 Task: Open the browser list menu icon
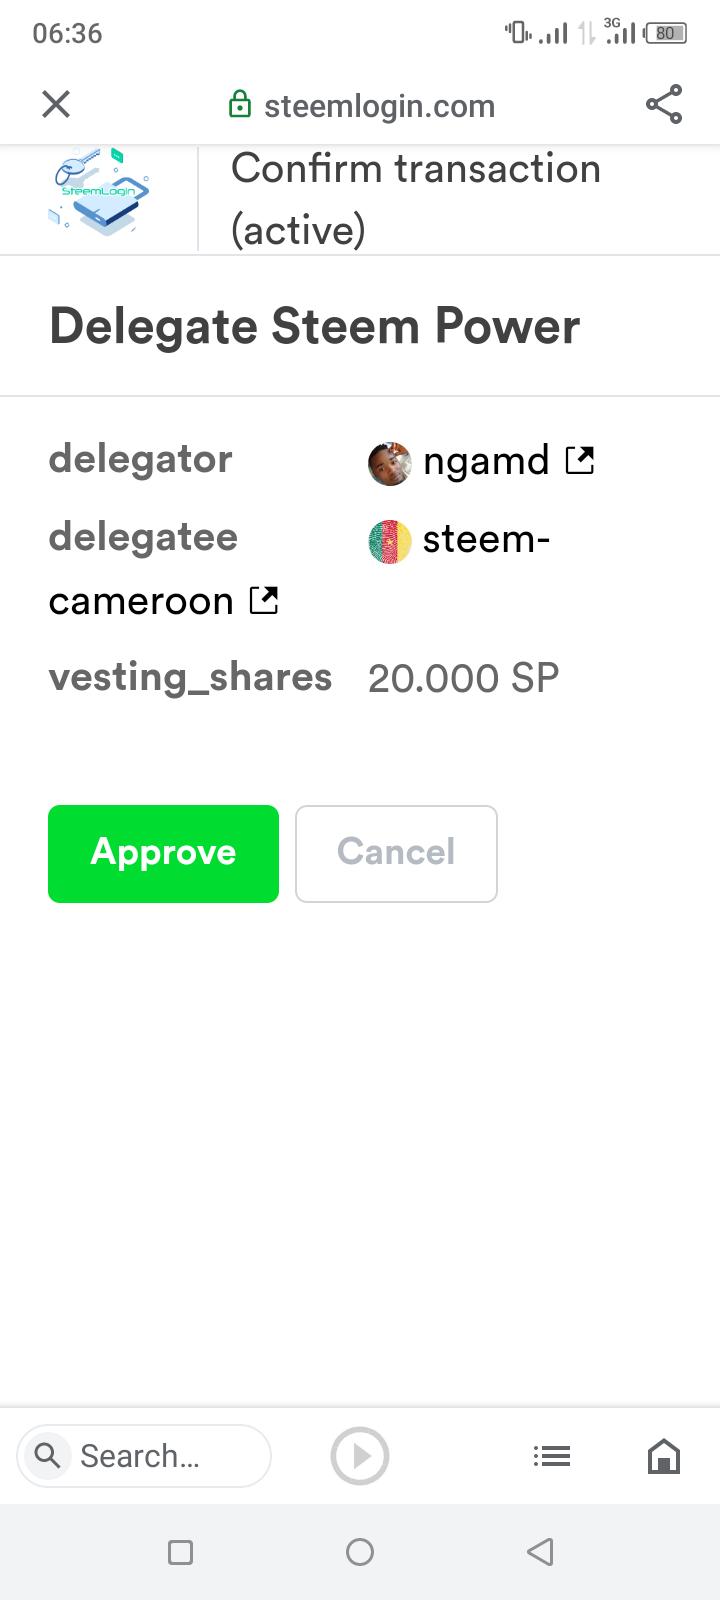(552, 1456)
